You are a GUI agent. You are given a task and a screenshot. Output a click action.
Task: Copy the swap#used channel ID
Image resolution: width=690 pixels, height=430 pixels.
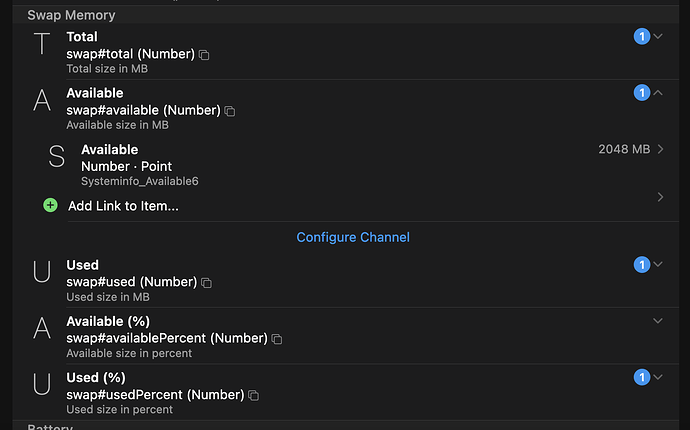207,283
